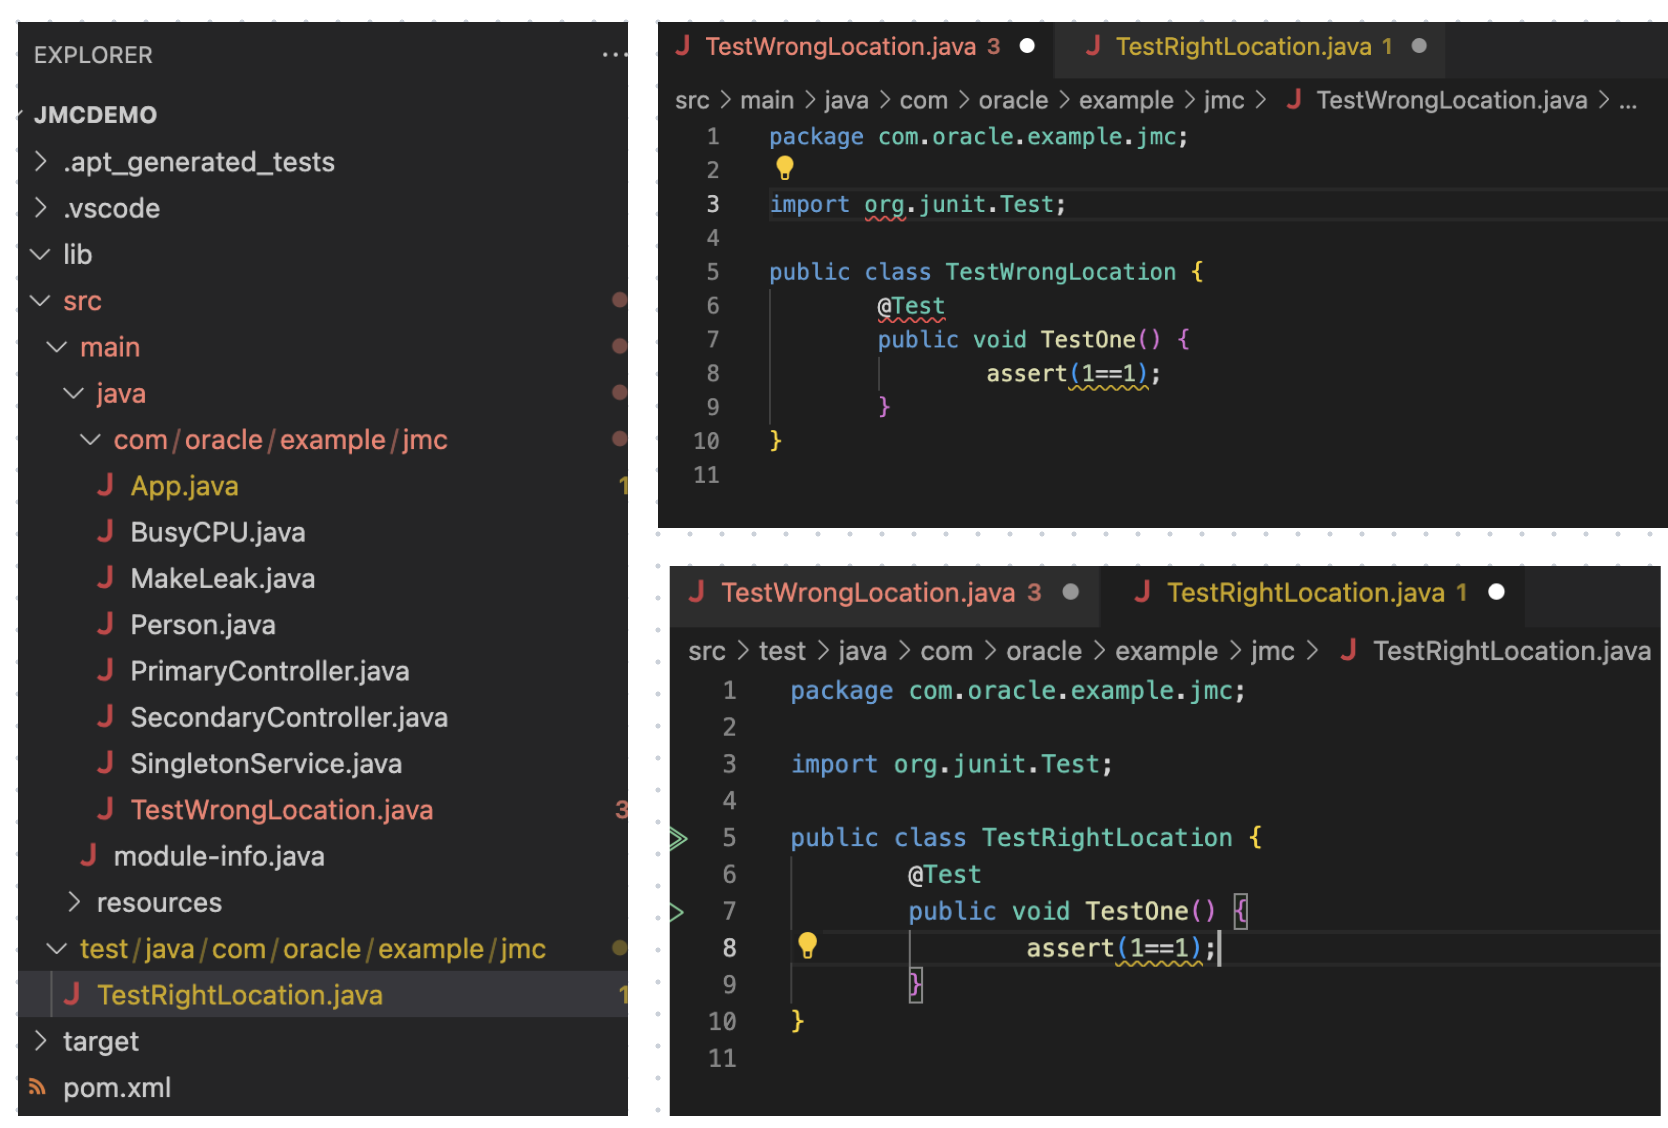
Task: Open Explorer more actions ellipsis
Action: [x=614, y=55]
